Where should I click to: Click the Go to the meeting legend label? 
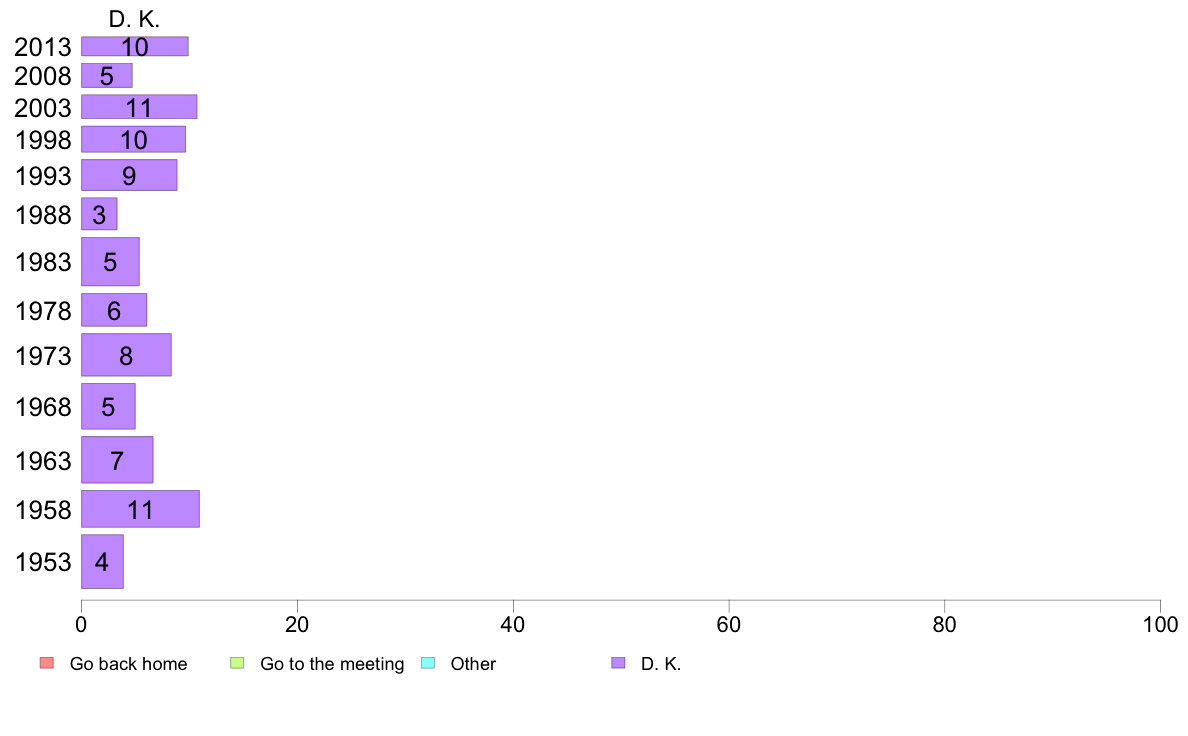332,664
